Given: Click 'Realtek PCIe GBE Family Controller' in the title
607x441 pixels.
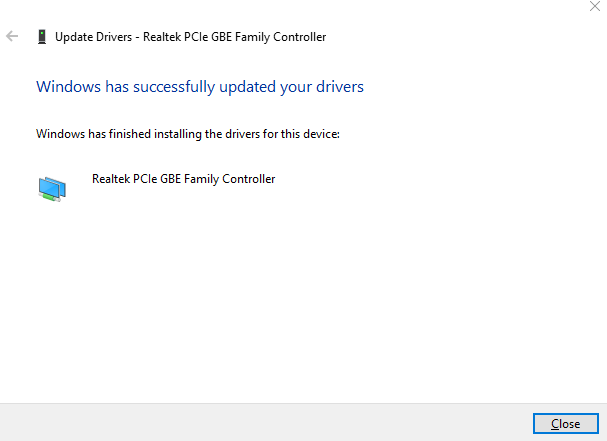Looking at the screenshot, I should click(x=235, y=37).
